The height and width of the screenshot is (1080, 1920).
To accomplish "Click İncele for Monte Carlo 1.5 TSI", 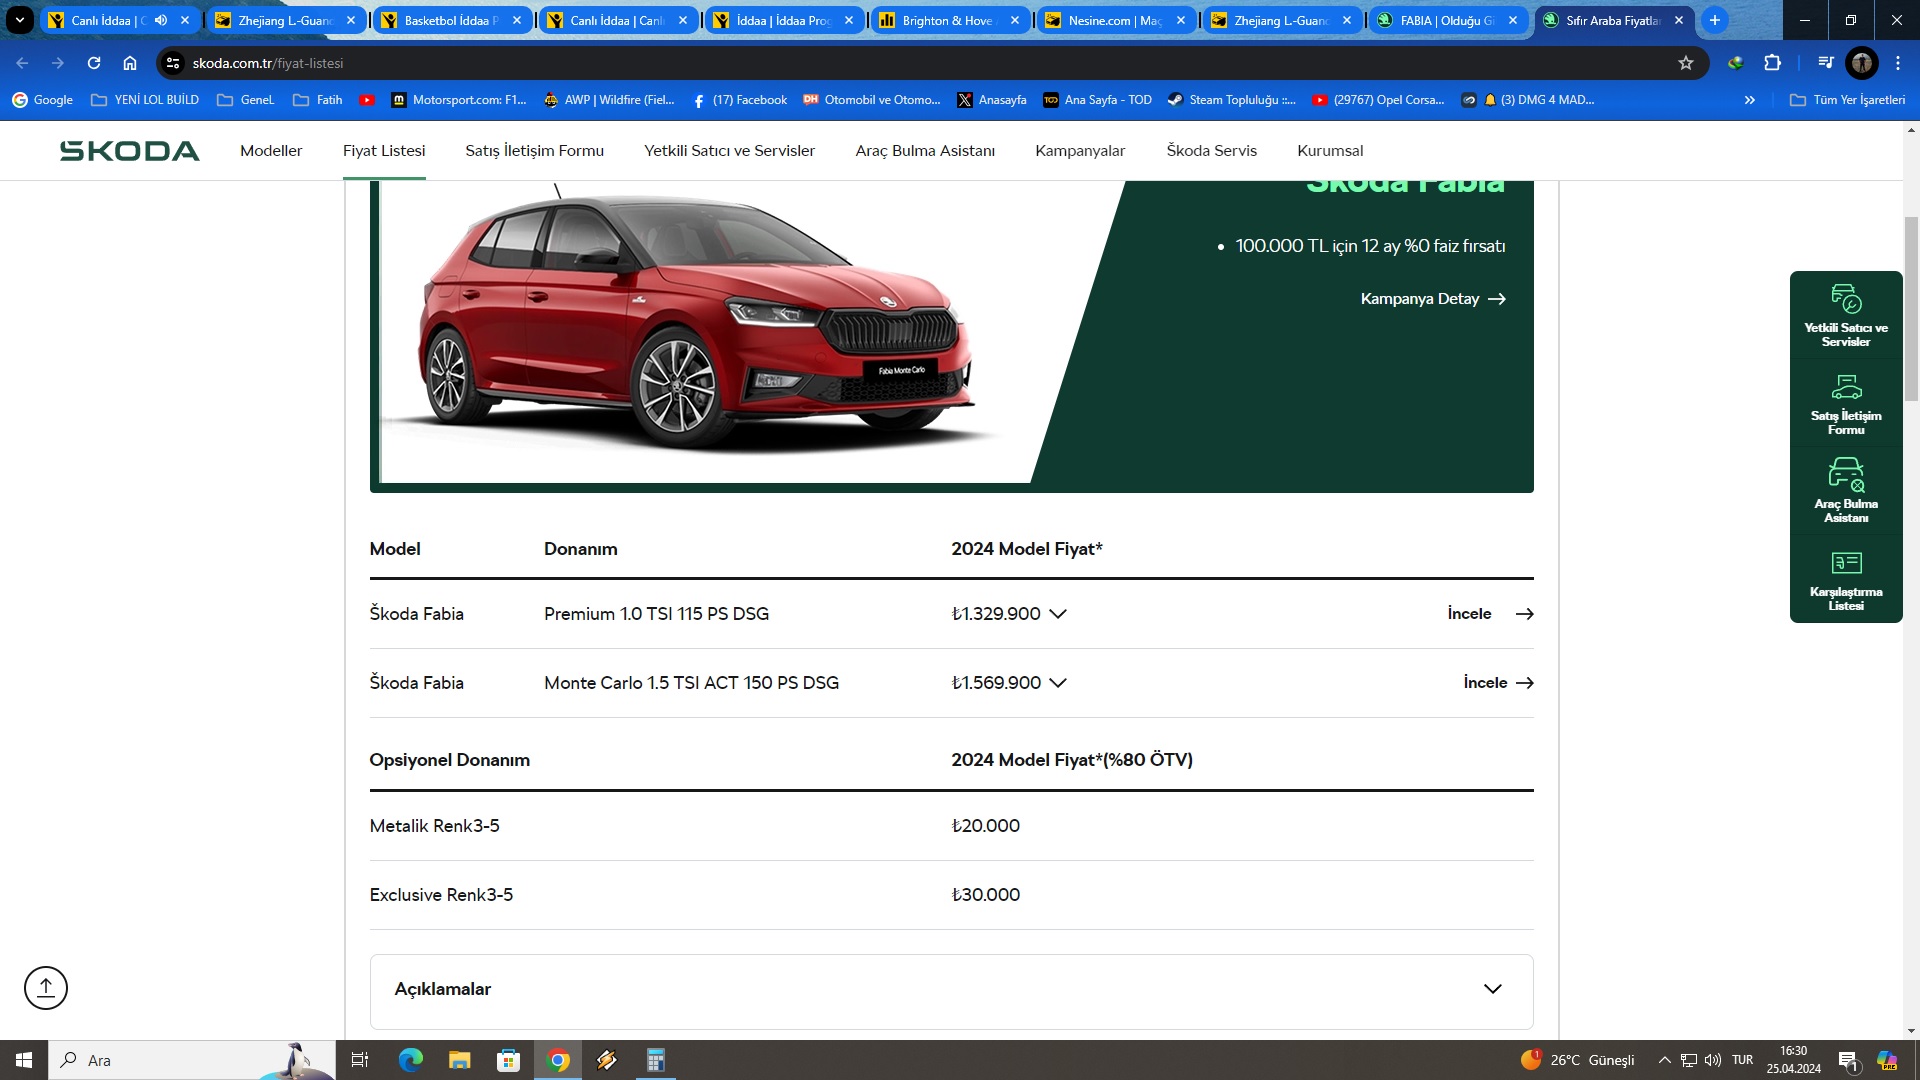I will pos(1498,683).
